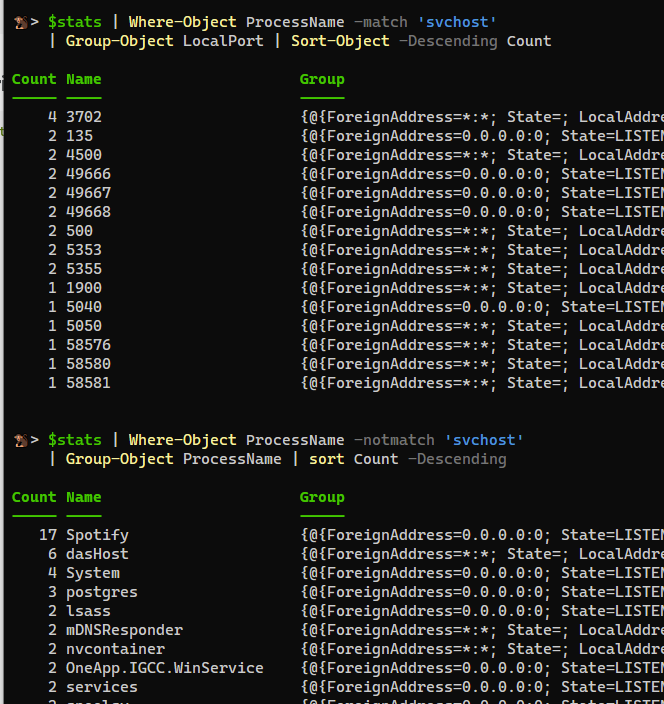The width and height of the screenshot is (664, 704).
Task: Select port 5050 in the Name column
Action: tap(84, 326)
